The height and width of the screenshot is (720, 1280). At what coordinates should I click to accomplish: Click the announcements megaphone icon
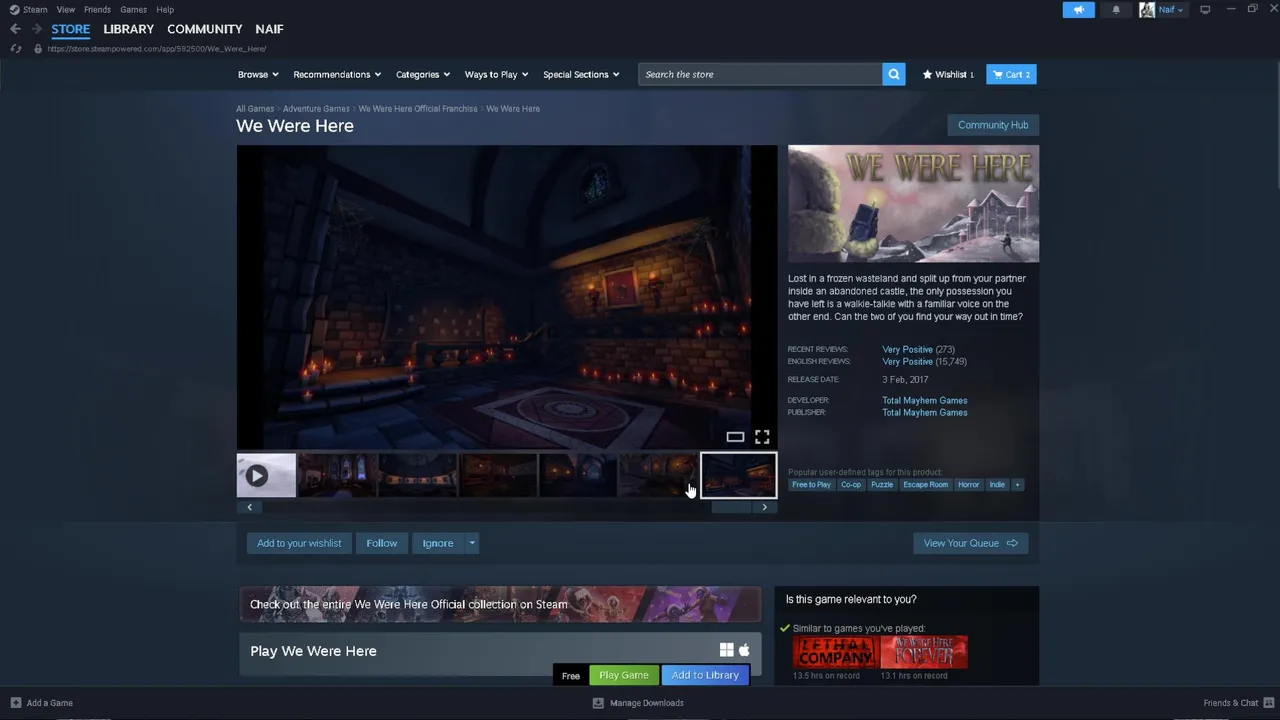coord(1078,9)
